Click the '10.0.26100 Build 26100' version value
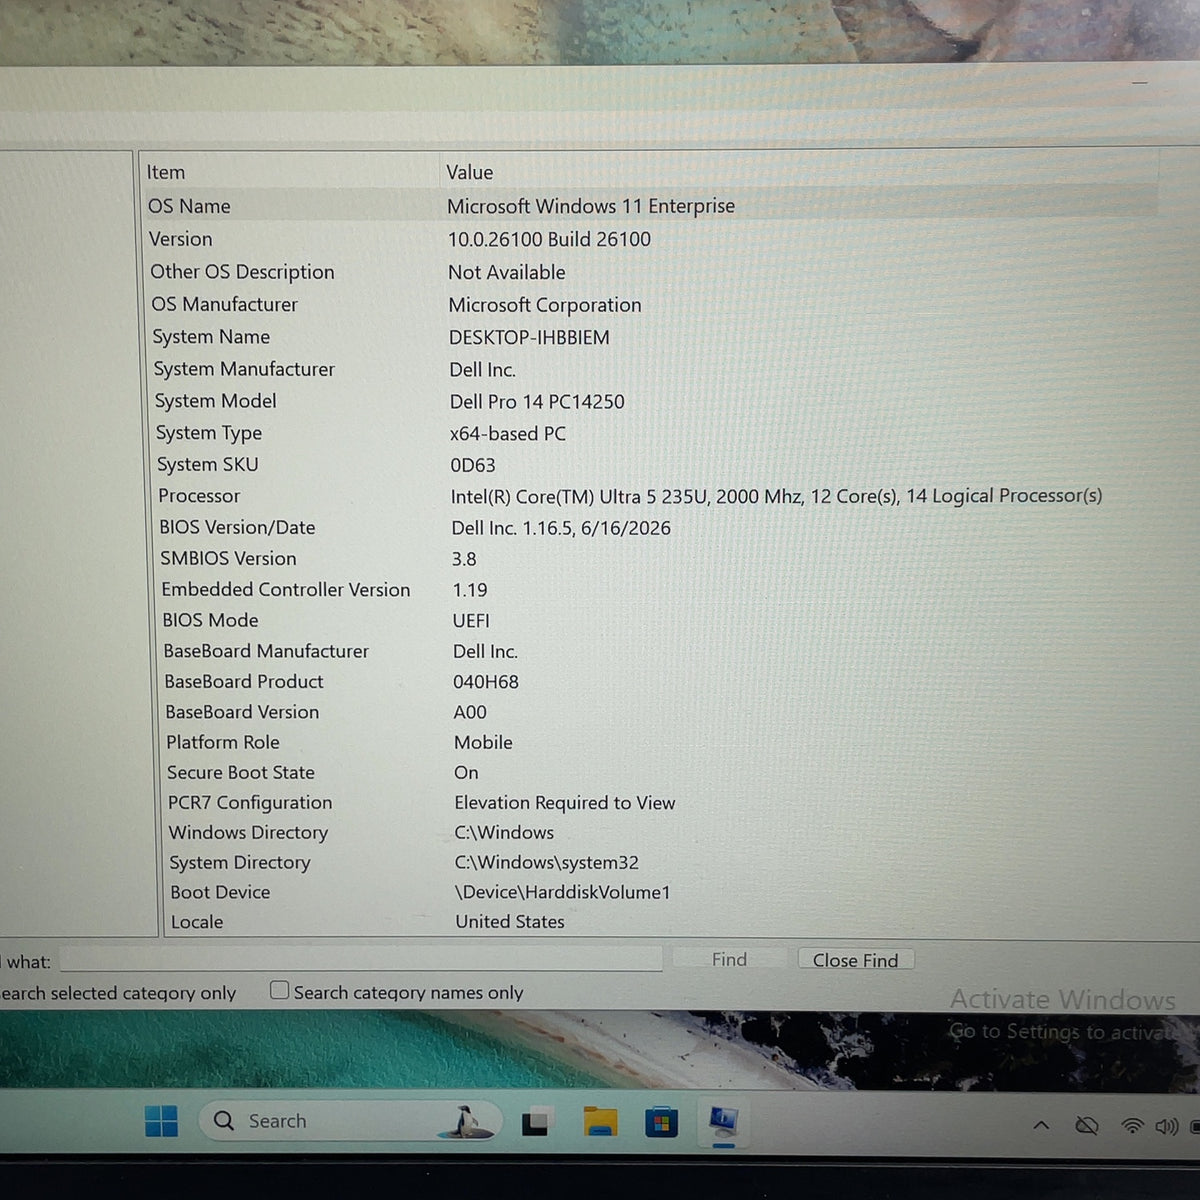Image resolution: width=1200 pixels, height=1200 pixels. pos(549,240)
